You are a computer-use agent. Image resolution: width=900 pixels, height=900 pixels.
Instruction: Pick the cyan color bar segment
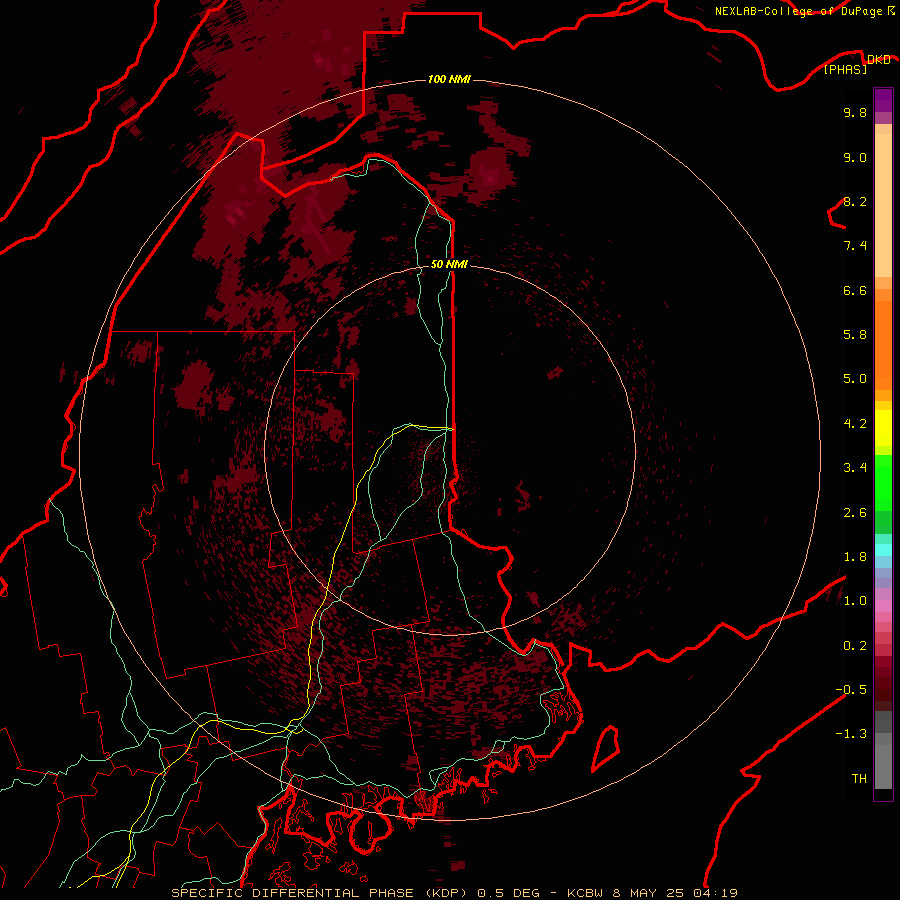883,550
